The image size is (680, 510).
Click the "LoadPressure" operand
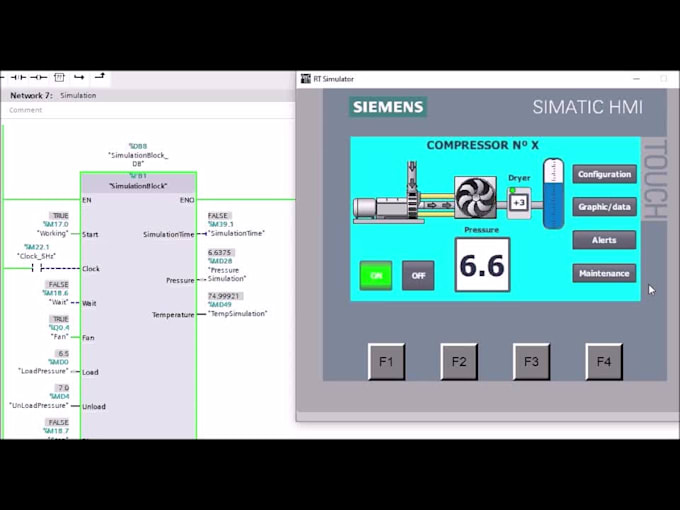coord(43,371)
